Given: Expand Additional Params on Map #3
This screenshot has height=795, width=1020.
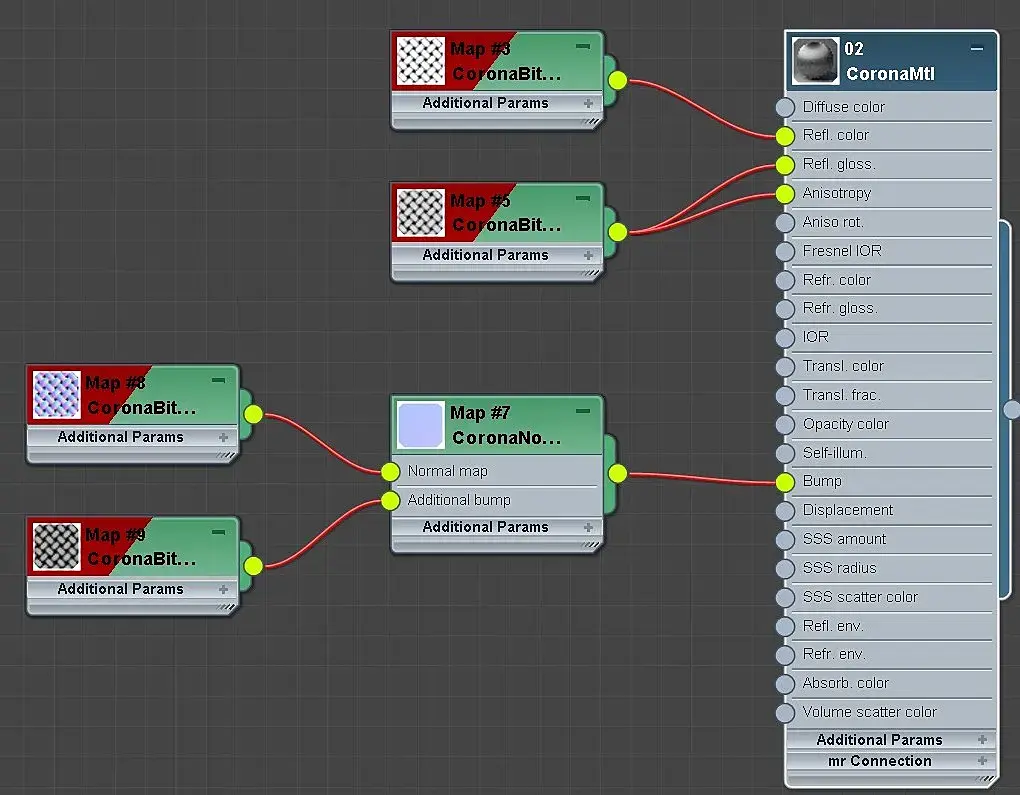Looking at the screenshot, I should [x=588, y=103].
